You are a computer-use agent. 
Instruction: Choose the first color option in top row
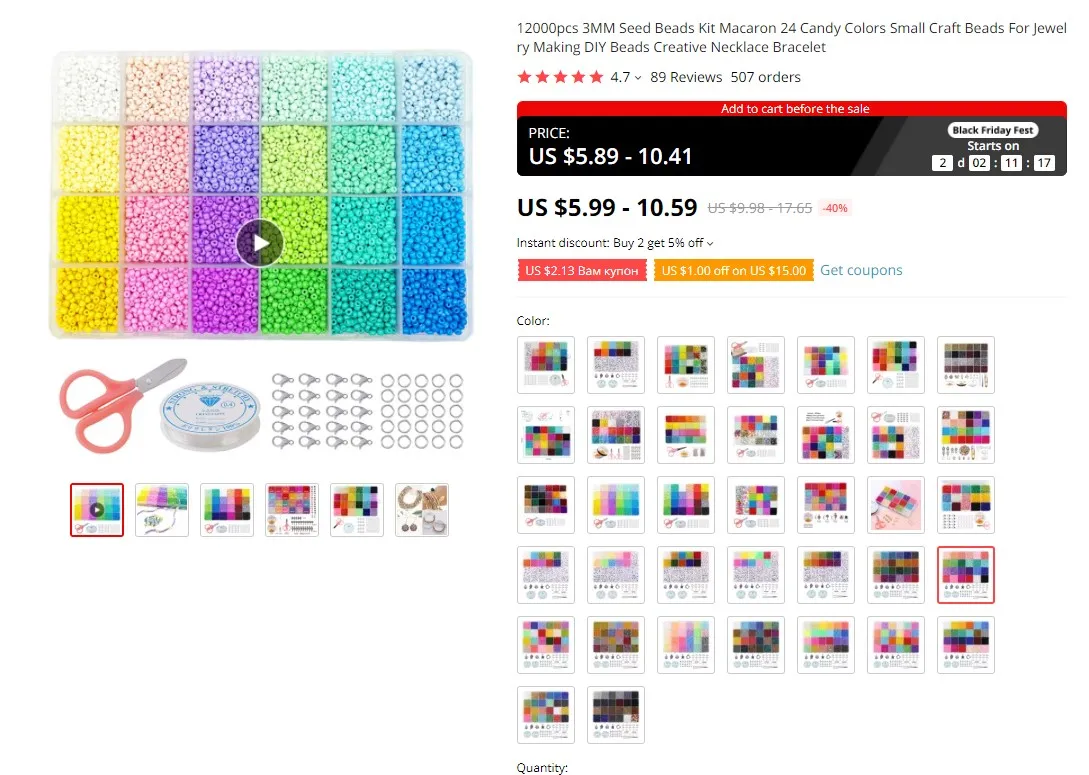[546, 365]
